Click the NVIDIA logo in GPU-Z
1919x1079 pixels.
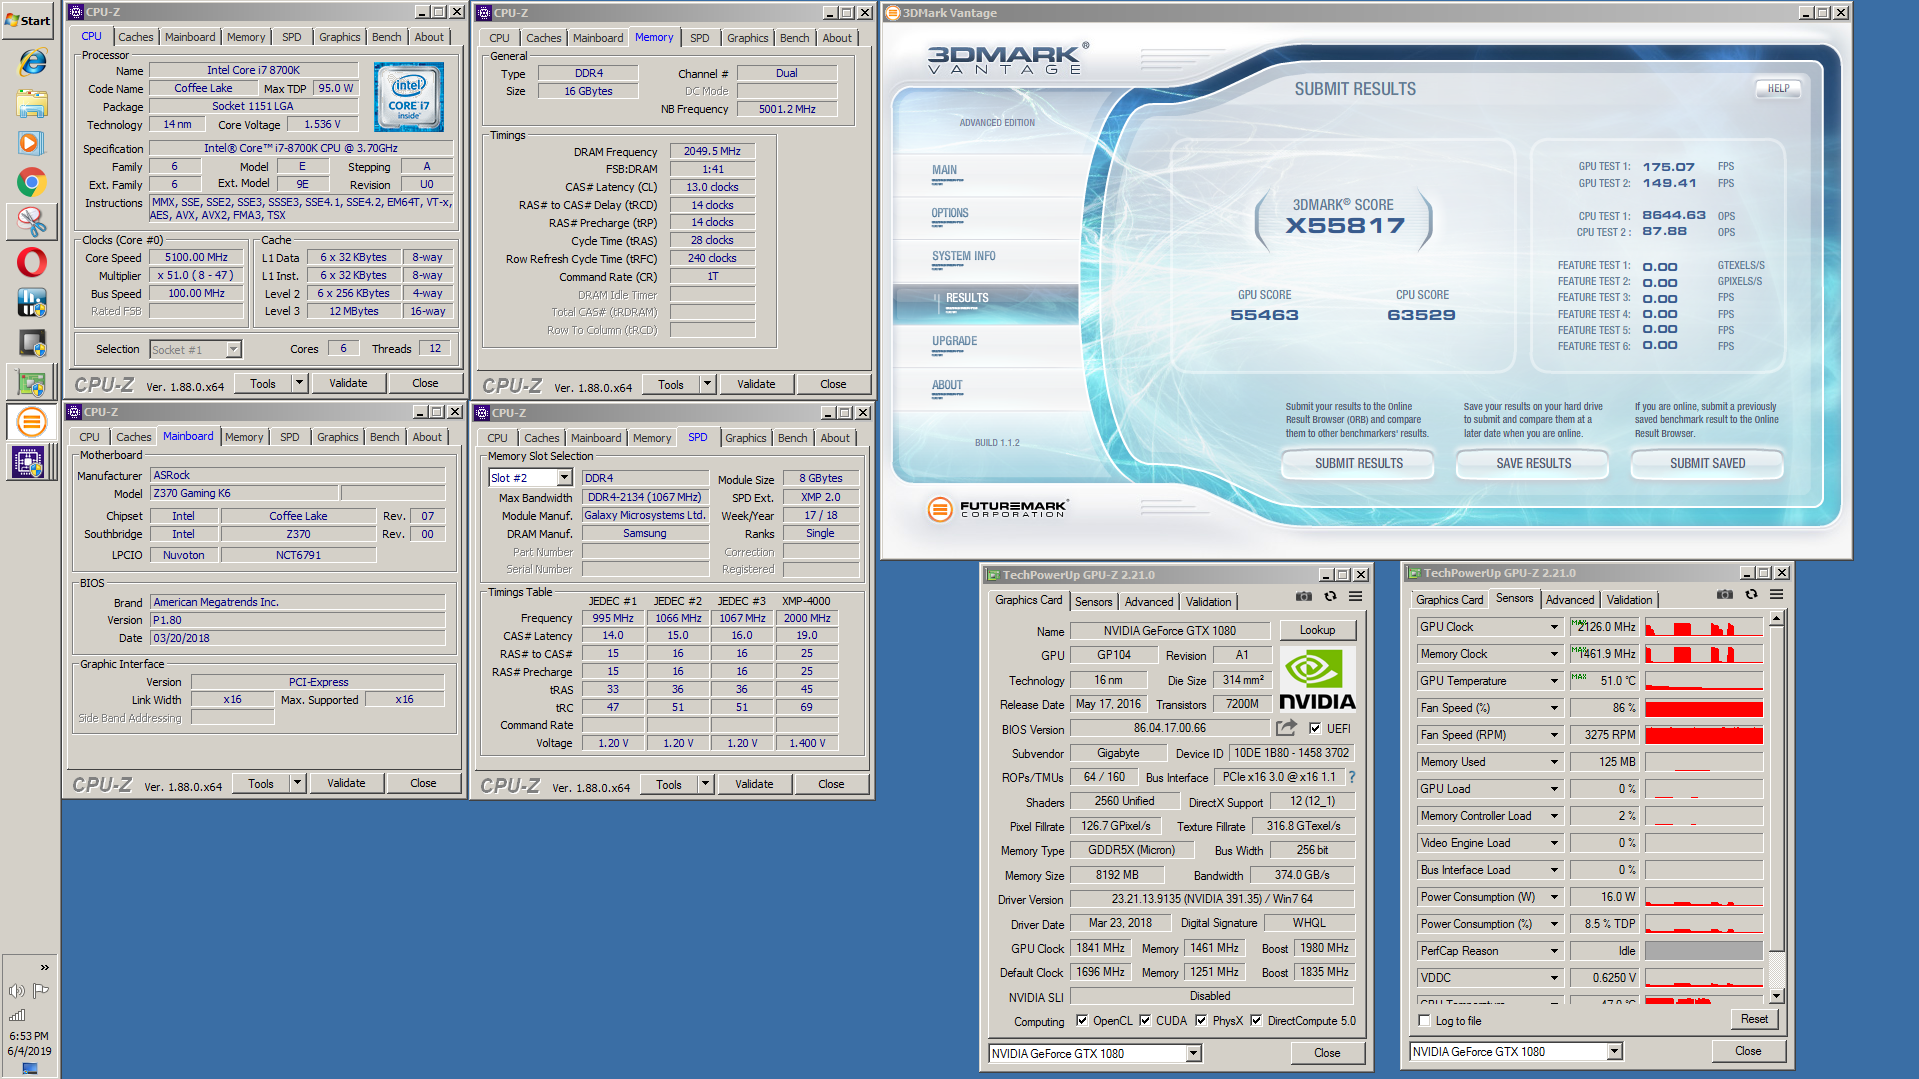1317,678
